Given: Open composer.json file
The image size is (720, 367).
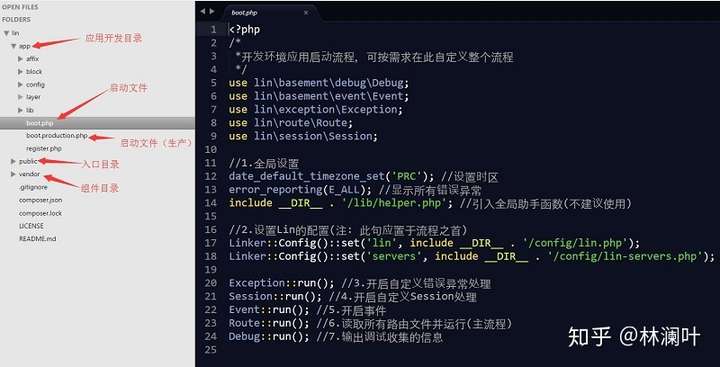Looking at the screenshot, I should [40, 200].
